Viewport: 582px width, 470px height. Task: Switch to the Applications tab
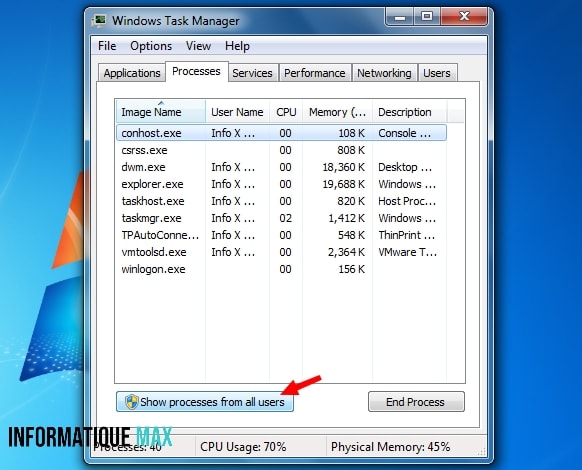[132, 73]
